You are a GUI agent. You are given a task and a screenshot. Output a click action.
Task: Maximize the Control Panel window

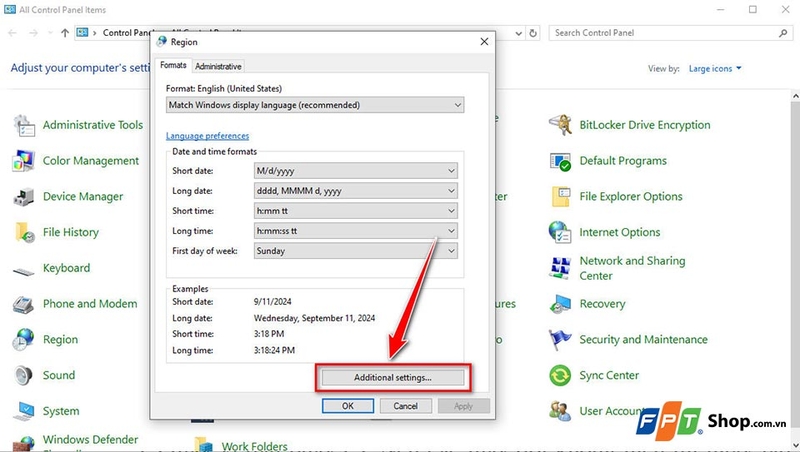[x=753, y=10]
